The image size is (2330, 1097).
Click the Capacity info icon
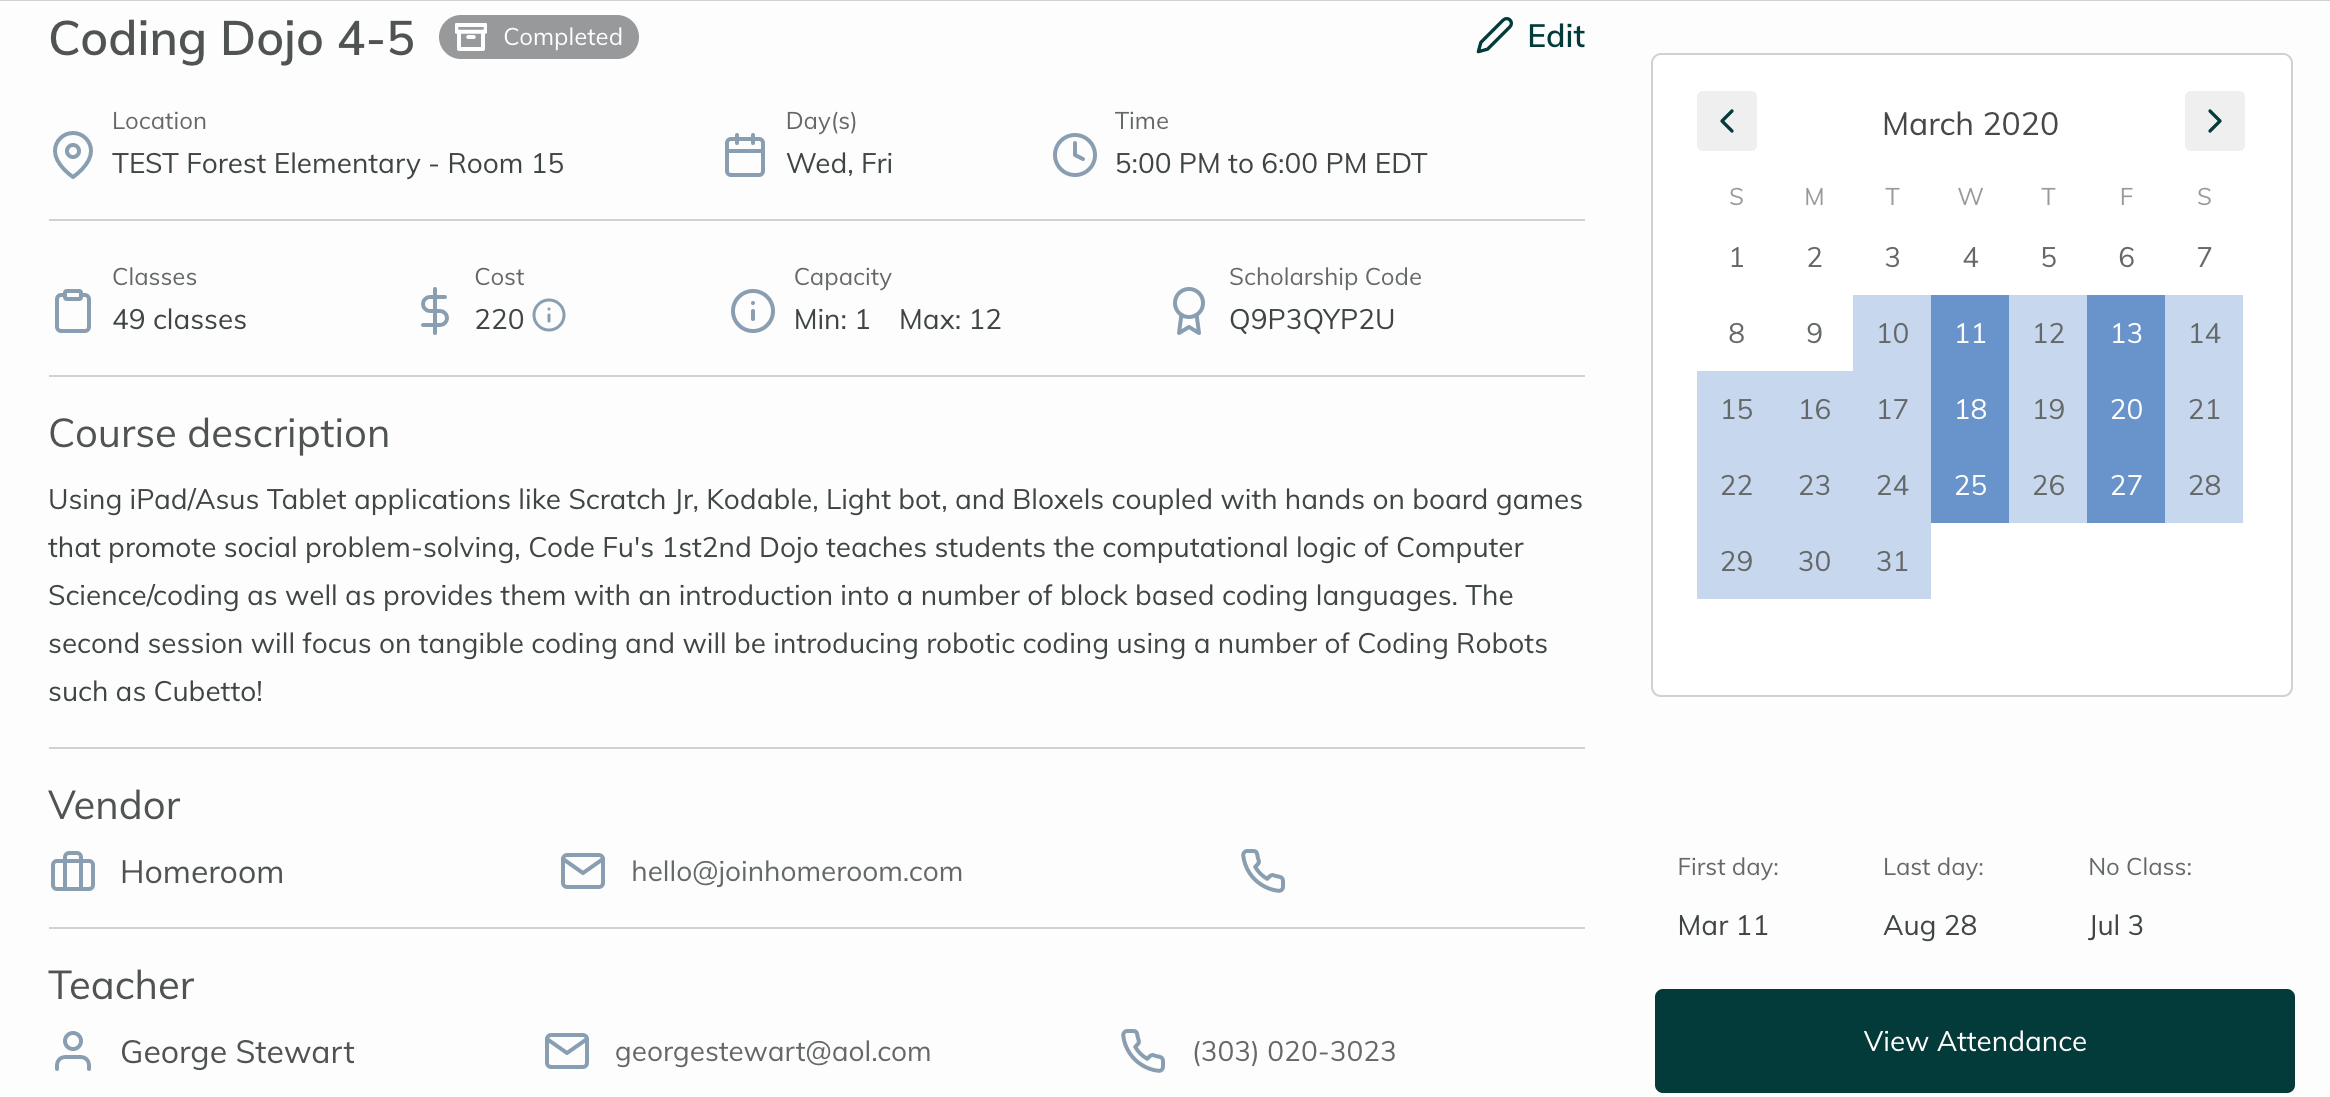752,311
